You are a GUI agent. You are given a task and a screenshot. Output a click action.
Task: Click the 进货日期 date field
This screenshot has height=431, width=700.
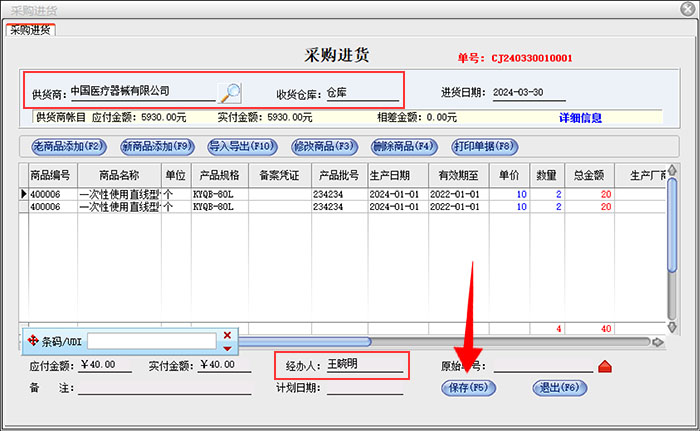click(529, 93)
